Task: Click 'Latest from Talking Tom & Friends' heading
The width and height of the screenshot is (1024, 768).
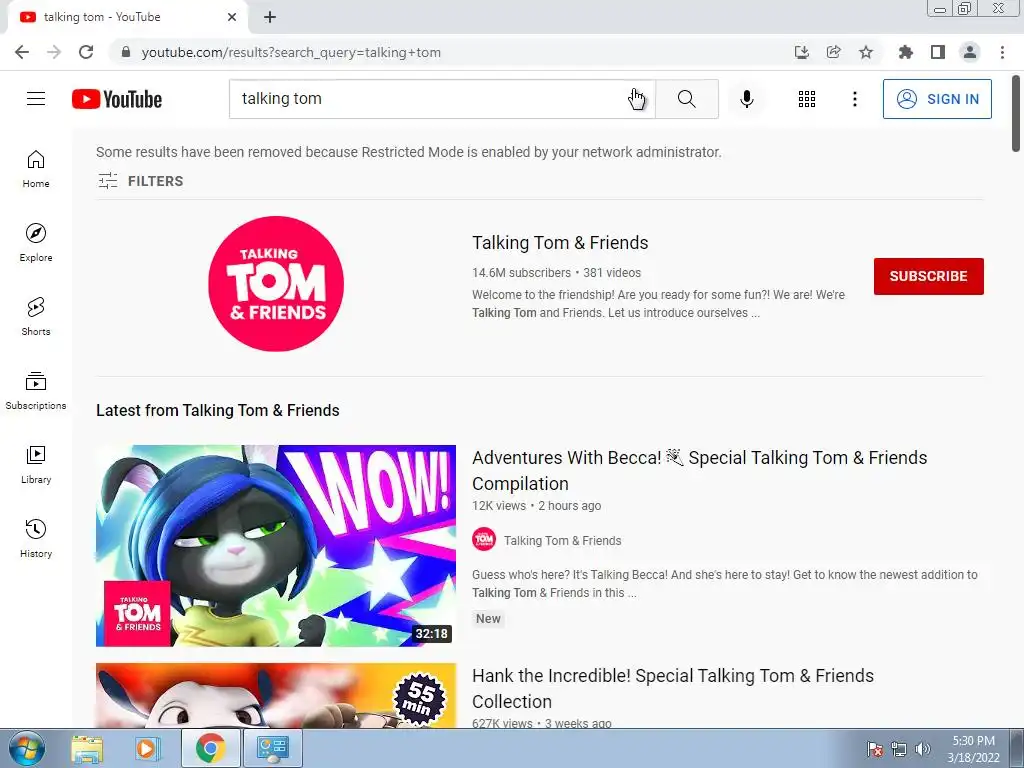Action: pyautogui.click(x=217, y=410)
